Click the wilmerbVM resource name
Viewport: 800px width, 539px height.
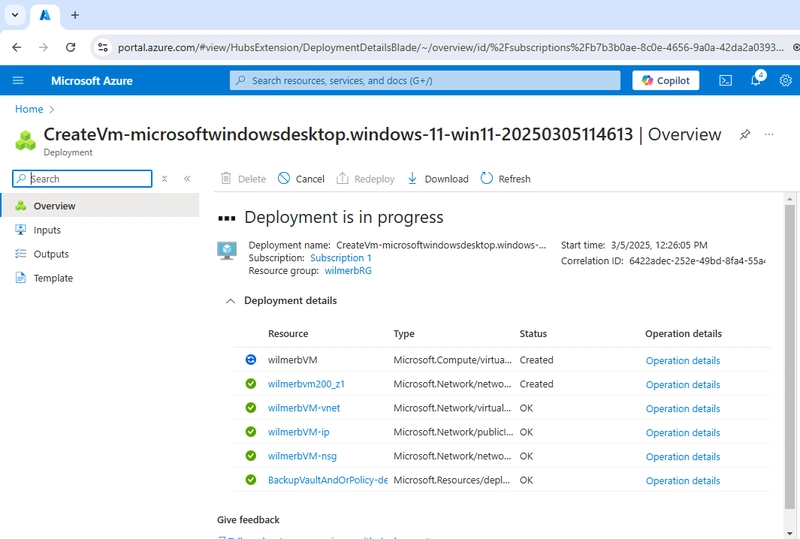pos(292,360)
